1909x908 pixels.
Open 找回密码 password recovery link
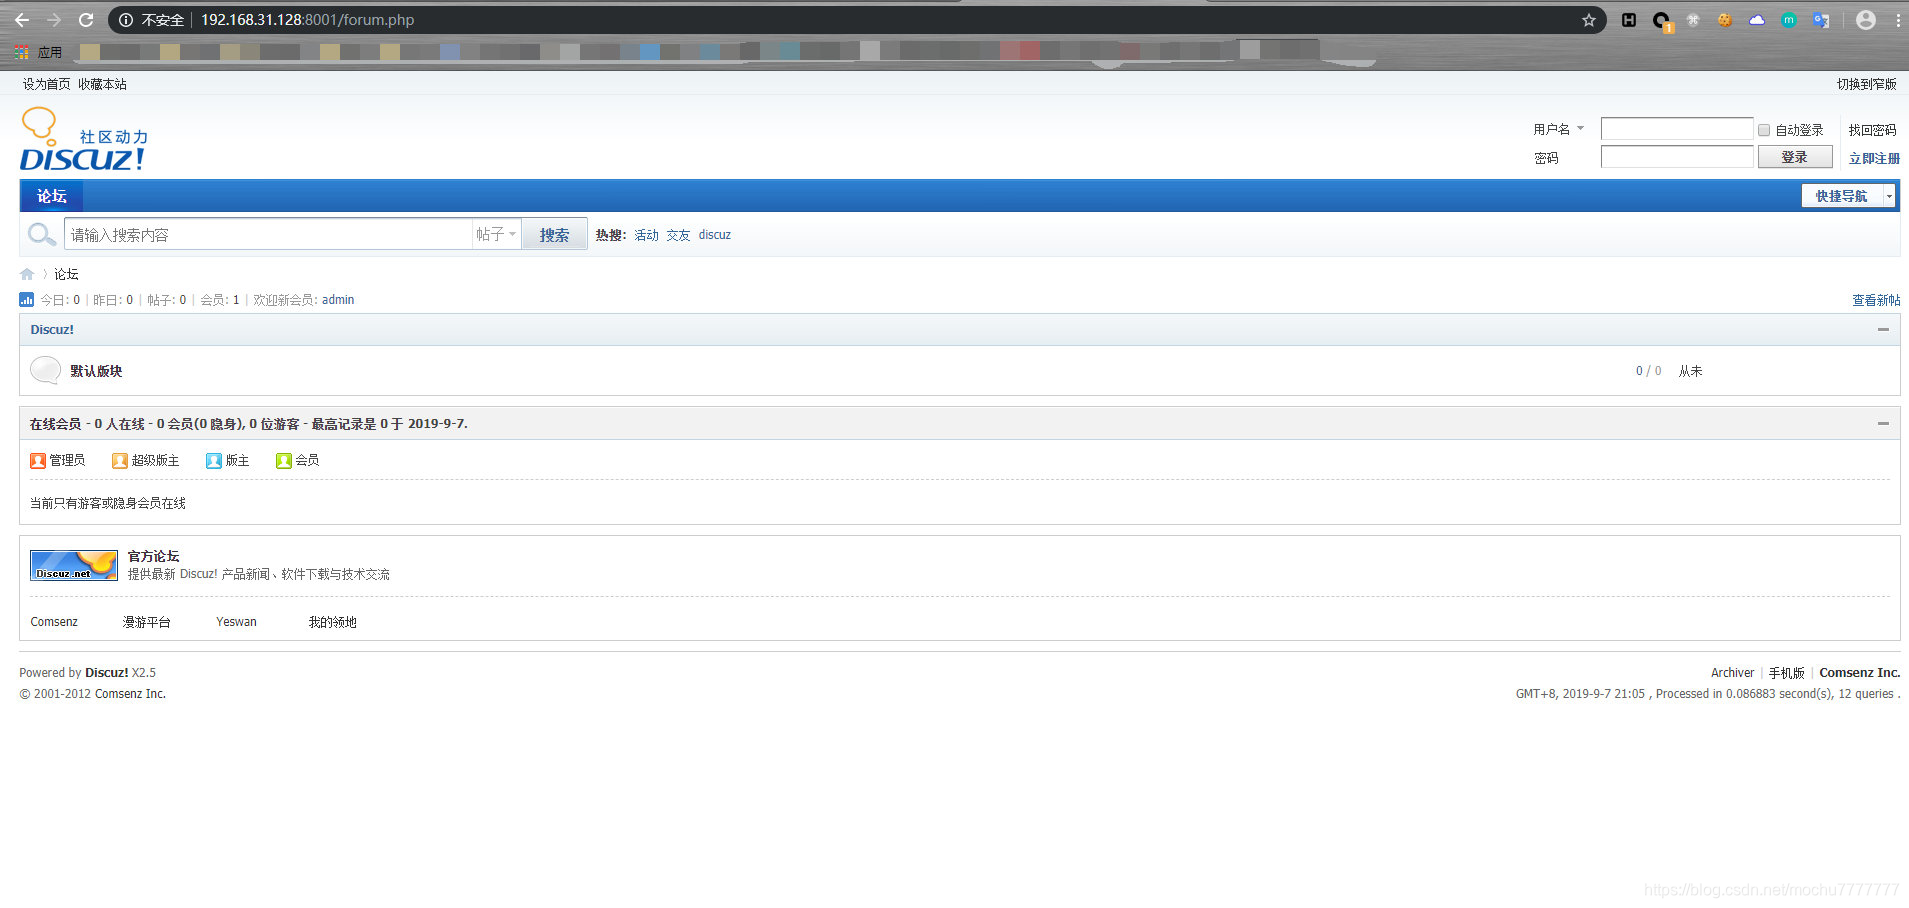(1872, 130)
